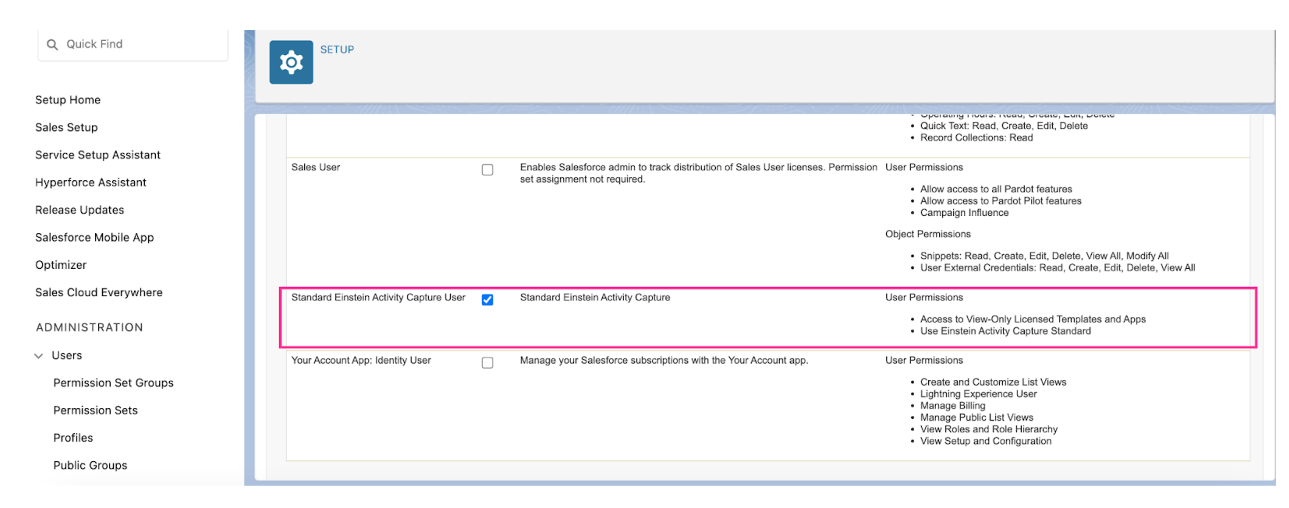Click 'Quick Text: Read, Create, Edit, Delete'
Screen dimensions: 1289x508
click(x=1004, y=126)
